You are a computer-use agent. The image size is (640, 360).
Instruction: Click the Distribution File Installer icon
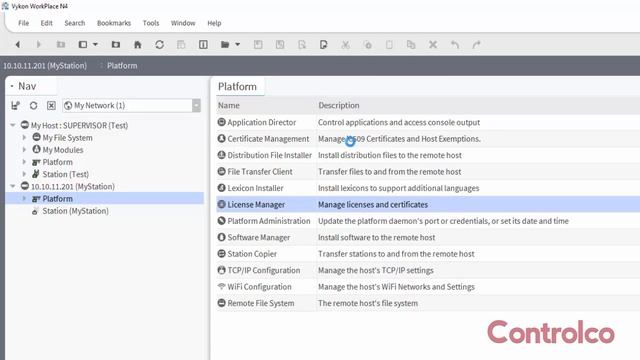[x=222, y=155]
